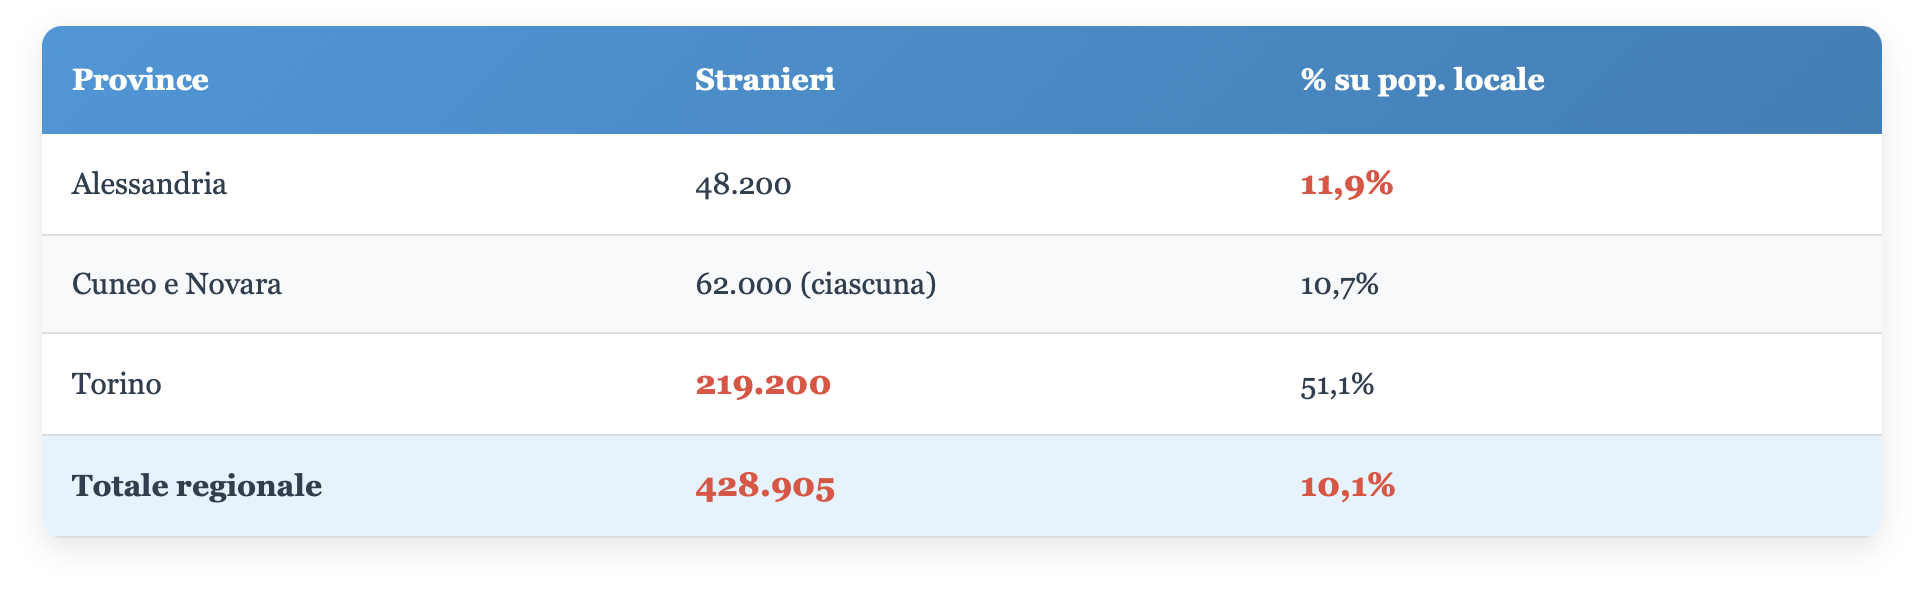Select the red 219.200 value
The image size is (1924, 594).
(x=763, y=384)
